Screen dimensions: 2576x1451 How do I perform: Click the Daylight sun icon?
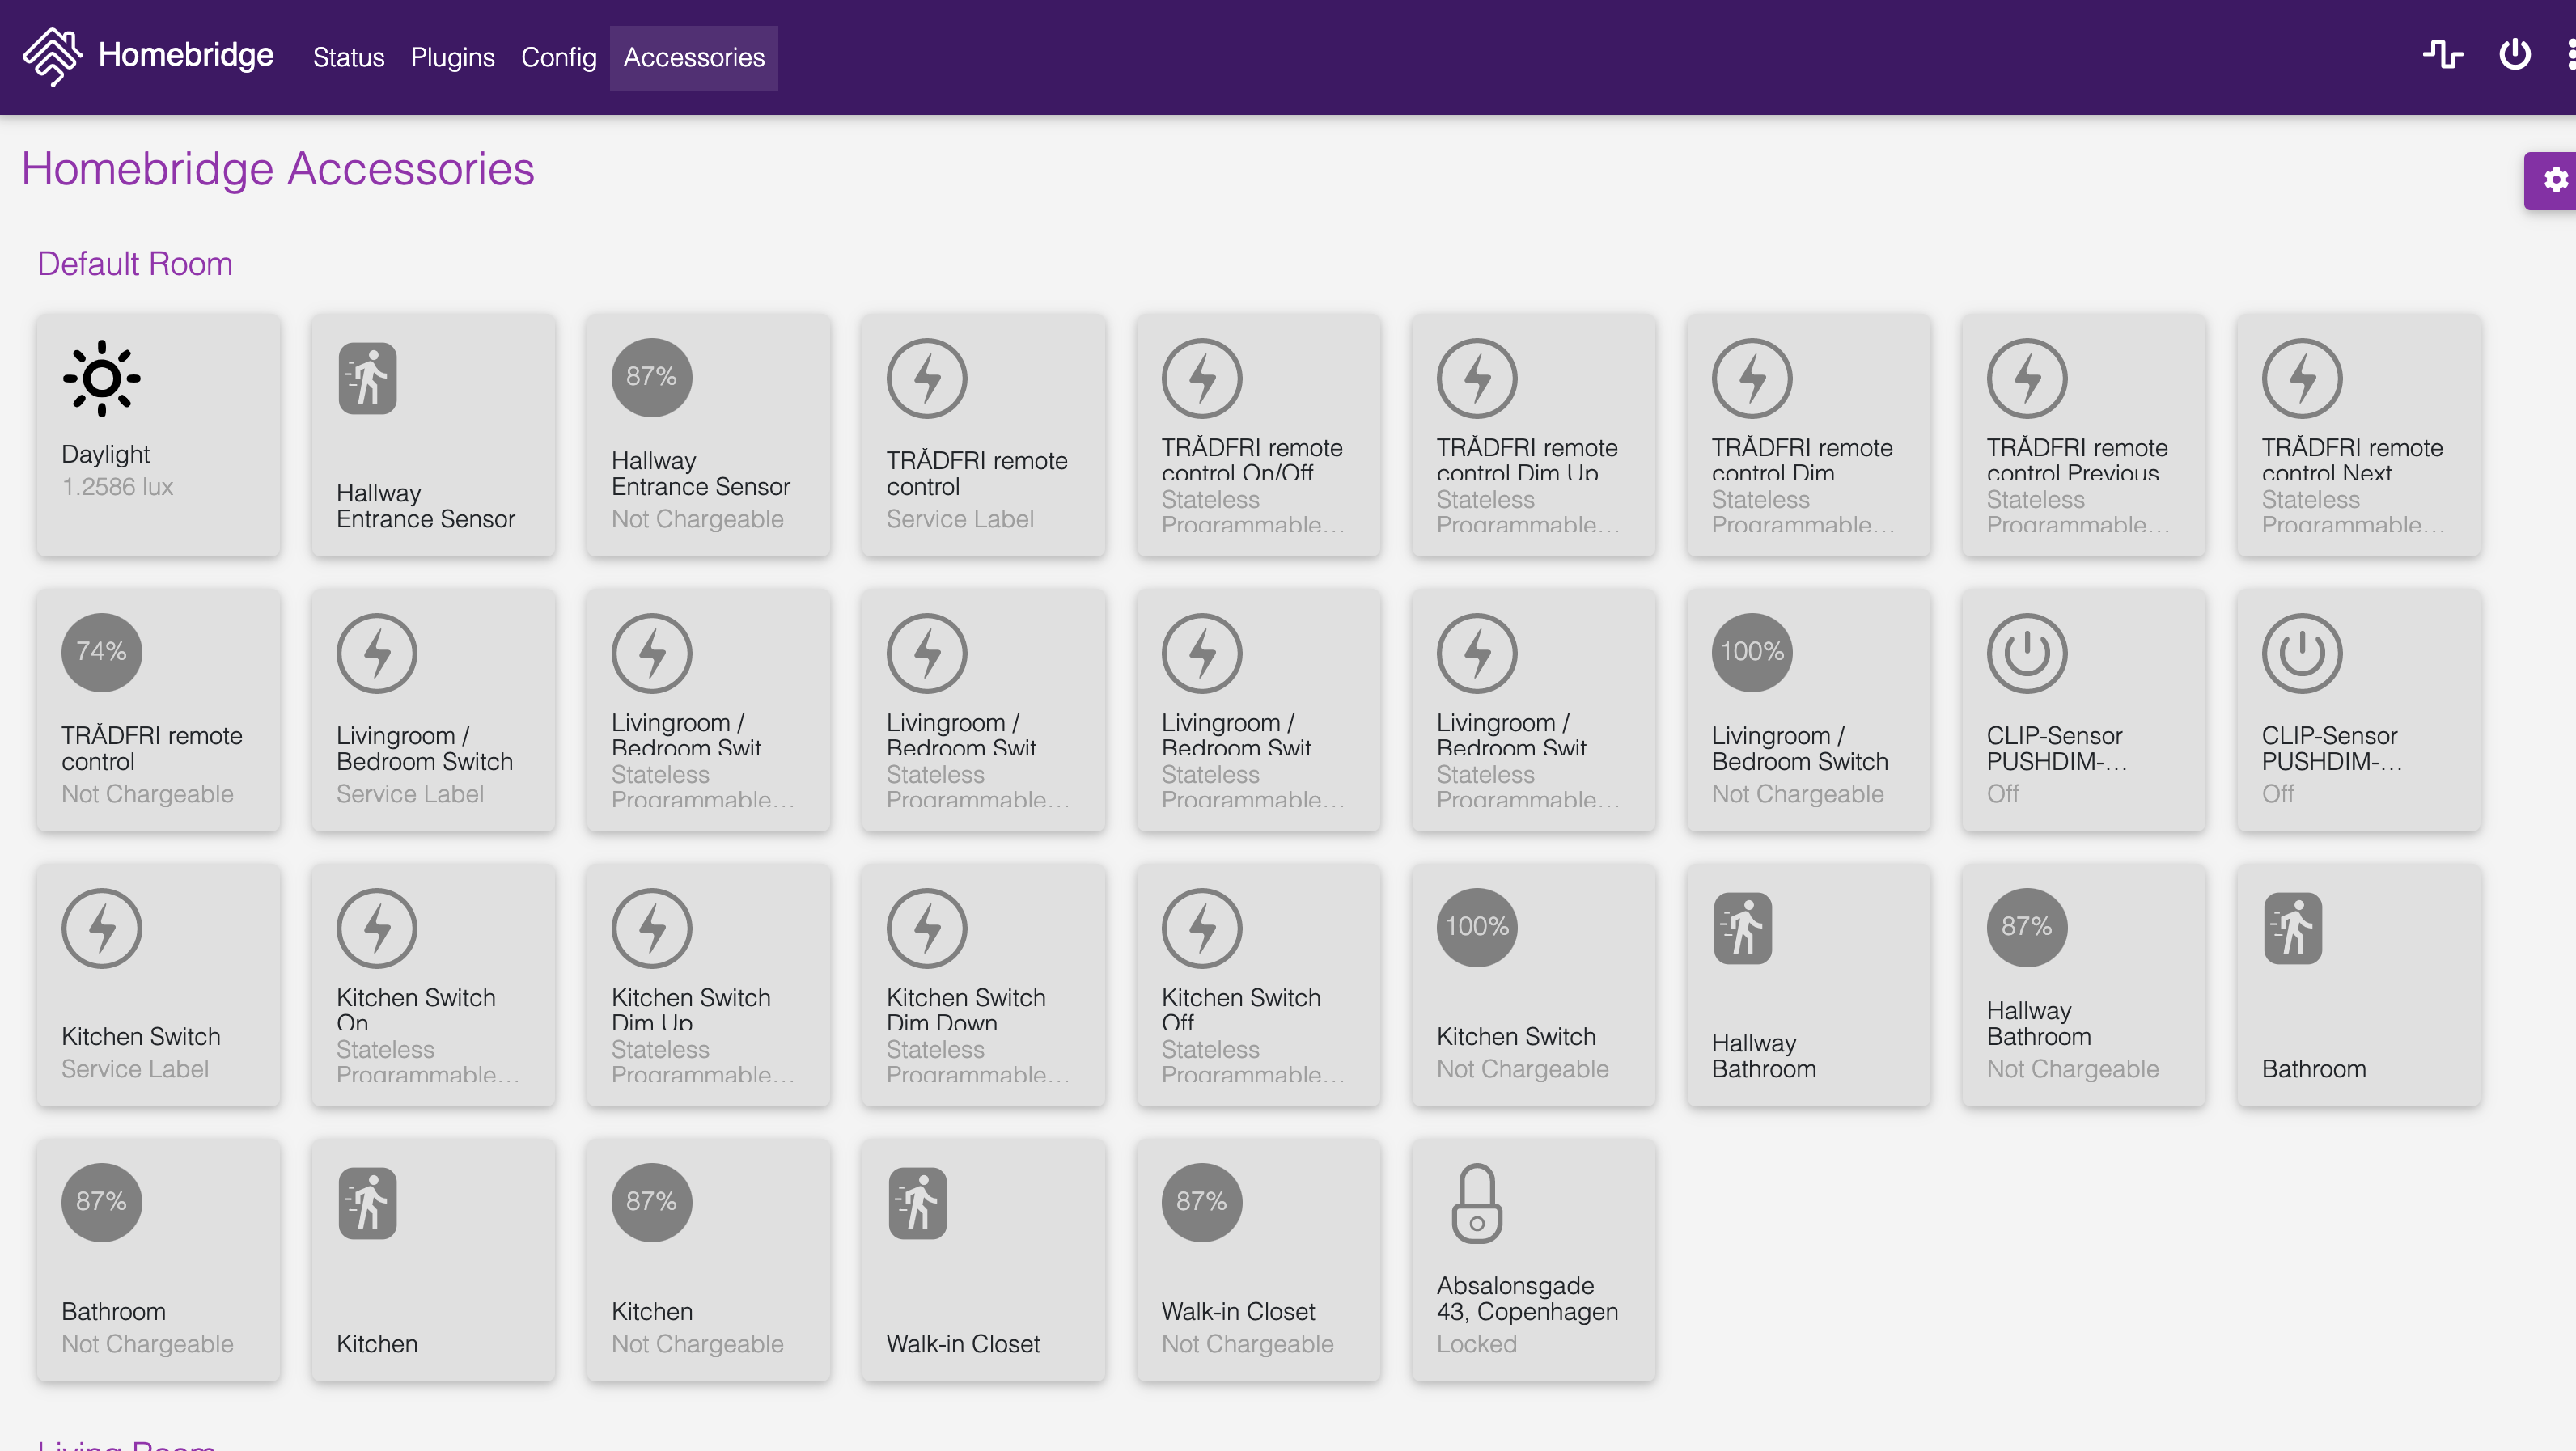pos(101,378)
